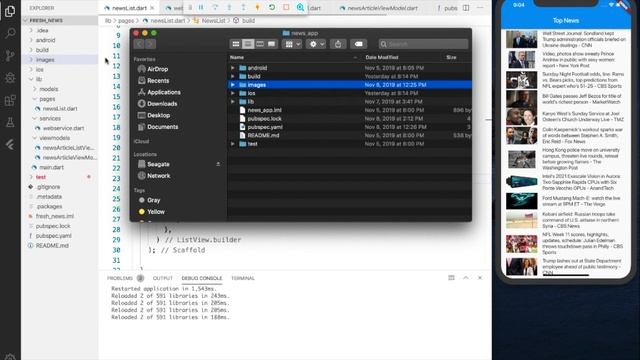
Task: Pause the debug session
Action: tap(201, 7)
